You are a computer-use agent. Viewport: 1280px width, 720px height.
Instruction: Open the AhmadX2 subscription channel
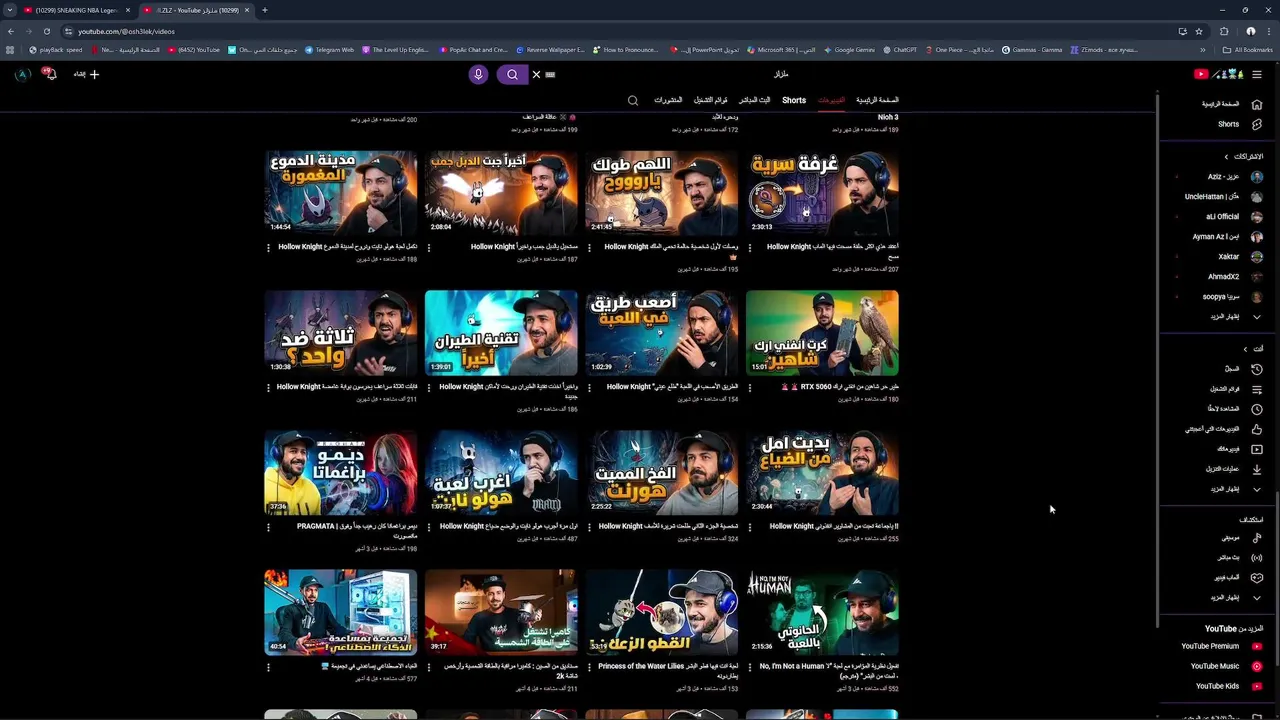(x=1220, y=277)
